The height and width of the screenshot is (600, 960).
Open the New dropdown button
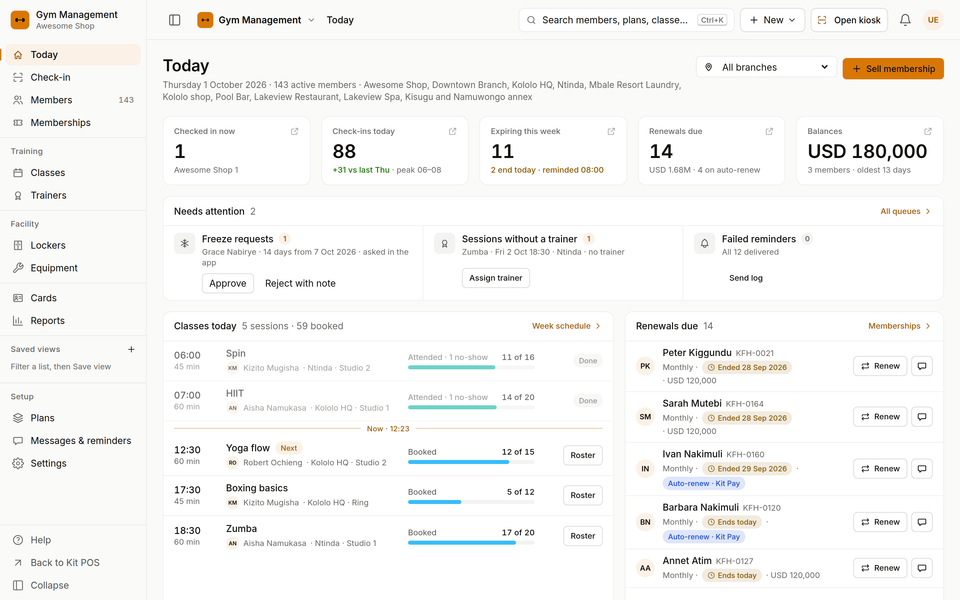coord(772,20)
